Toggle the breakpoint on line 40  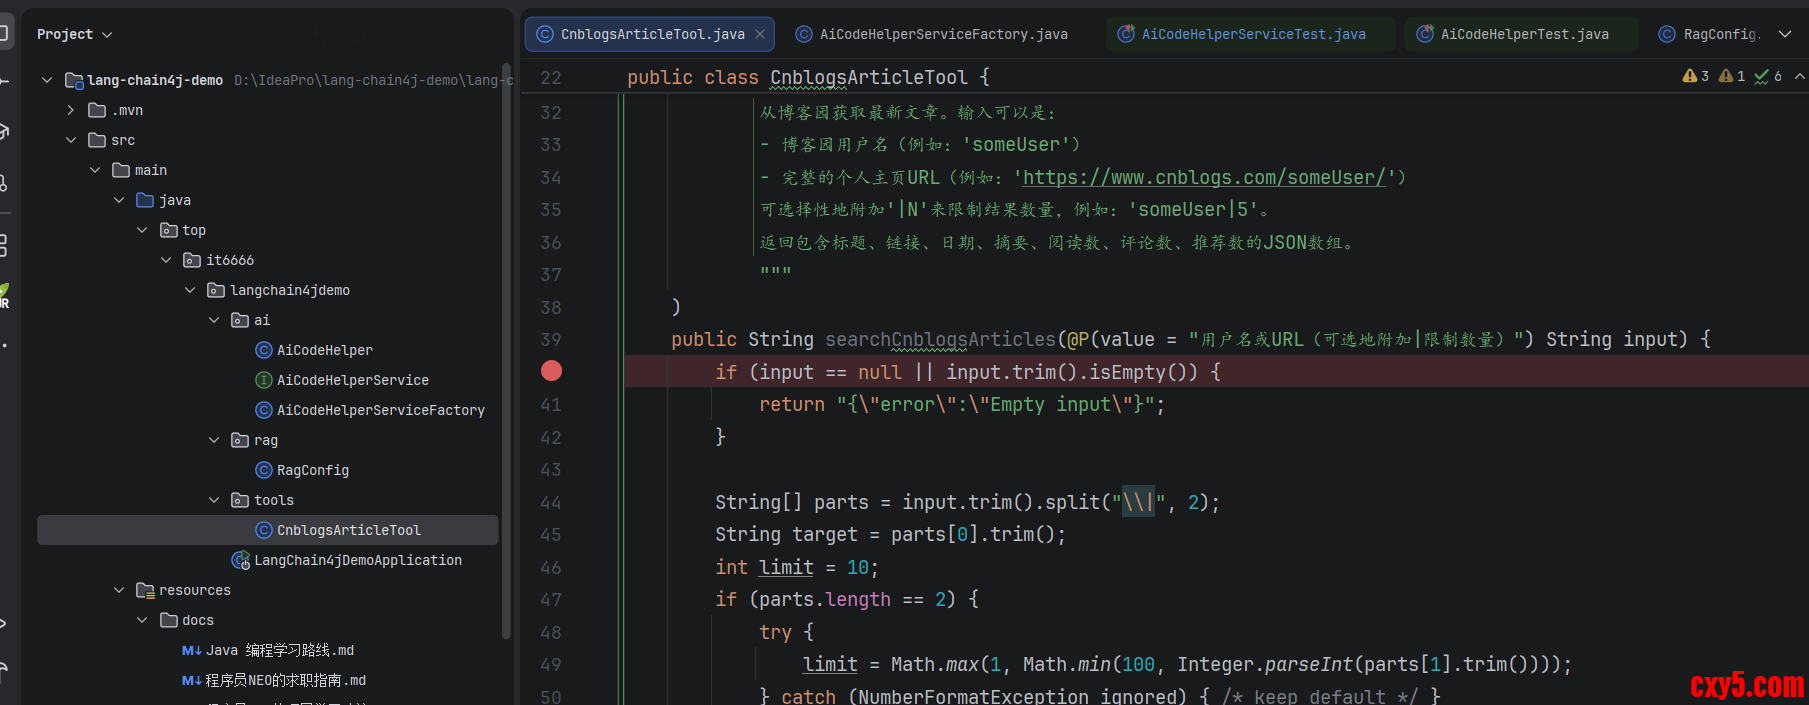pos(551,371)
